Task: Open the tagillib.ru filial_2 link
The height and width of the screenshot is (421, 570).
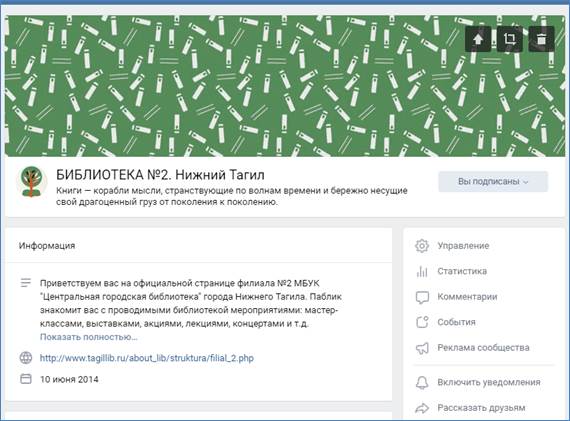Action: [x=147, y=358]
